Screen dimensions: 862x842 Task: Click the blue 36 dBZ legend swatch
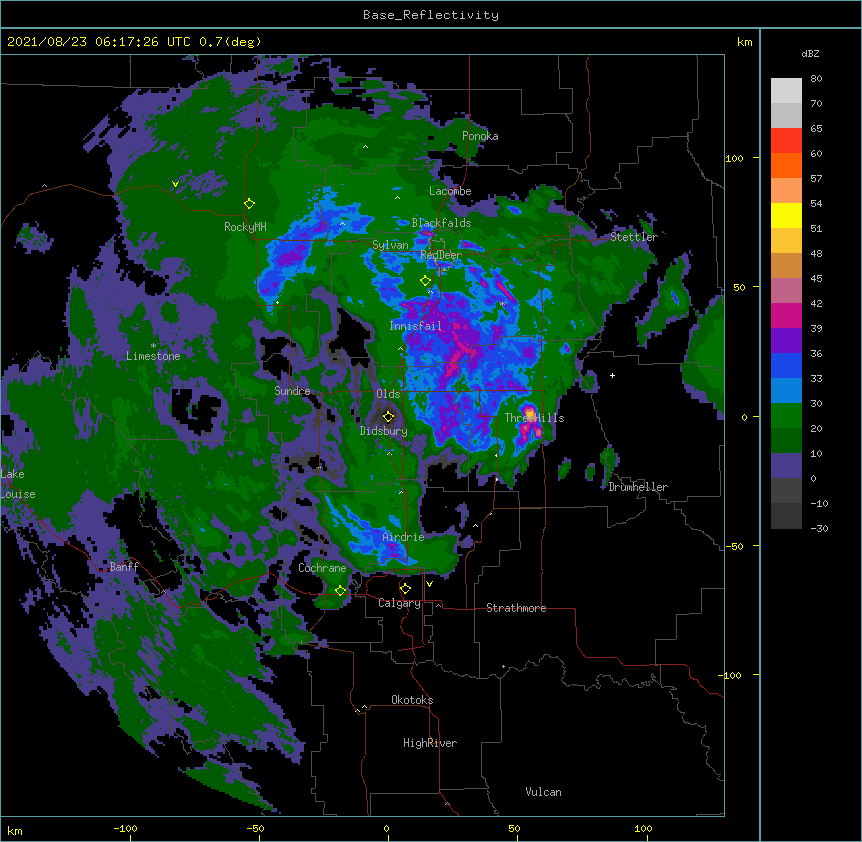(786, 365)
